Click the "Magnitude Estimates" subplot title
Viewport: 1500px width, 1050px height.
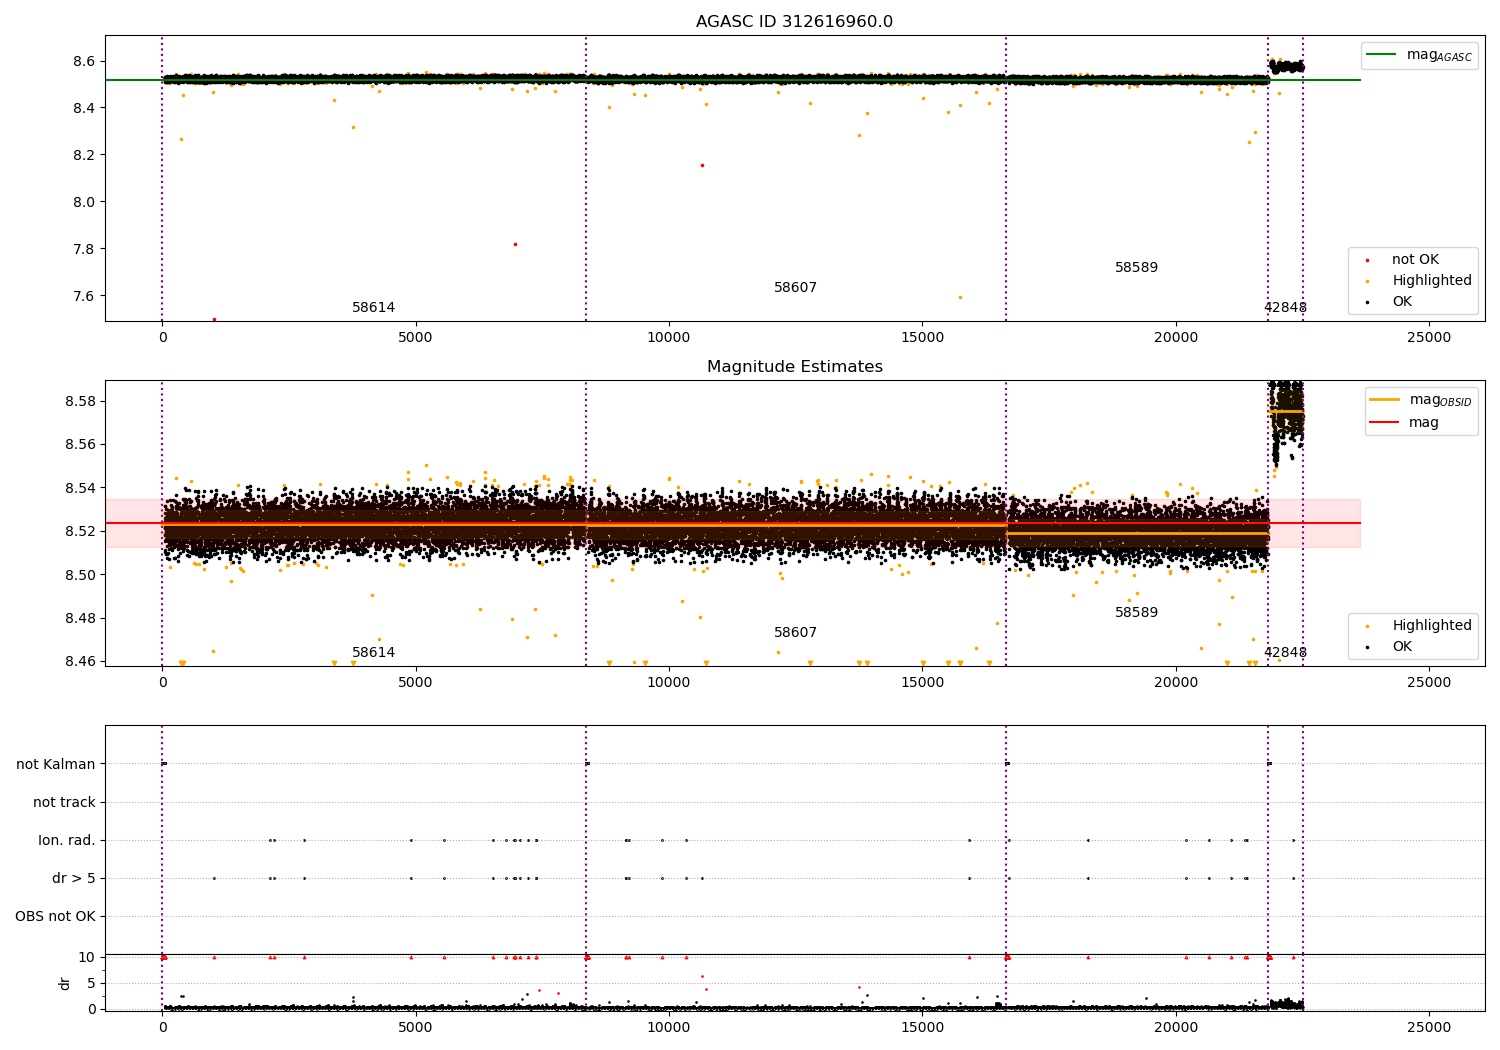[794, 367]
